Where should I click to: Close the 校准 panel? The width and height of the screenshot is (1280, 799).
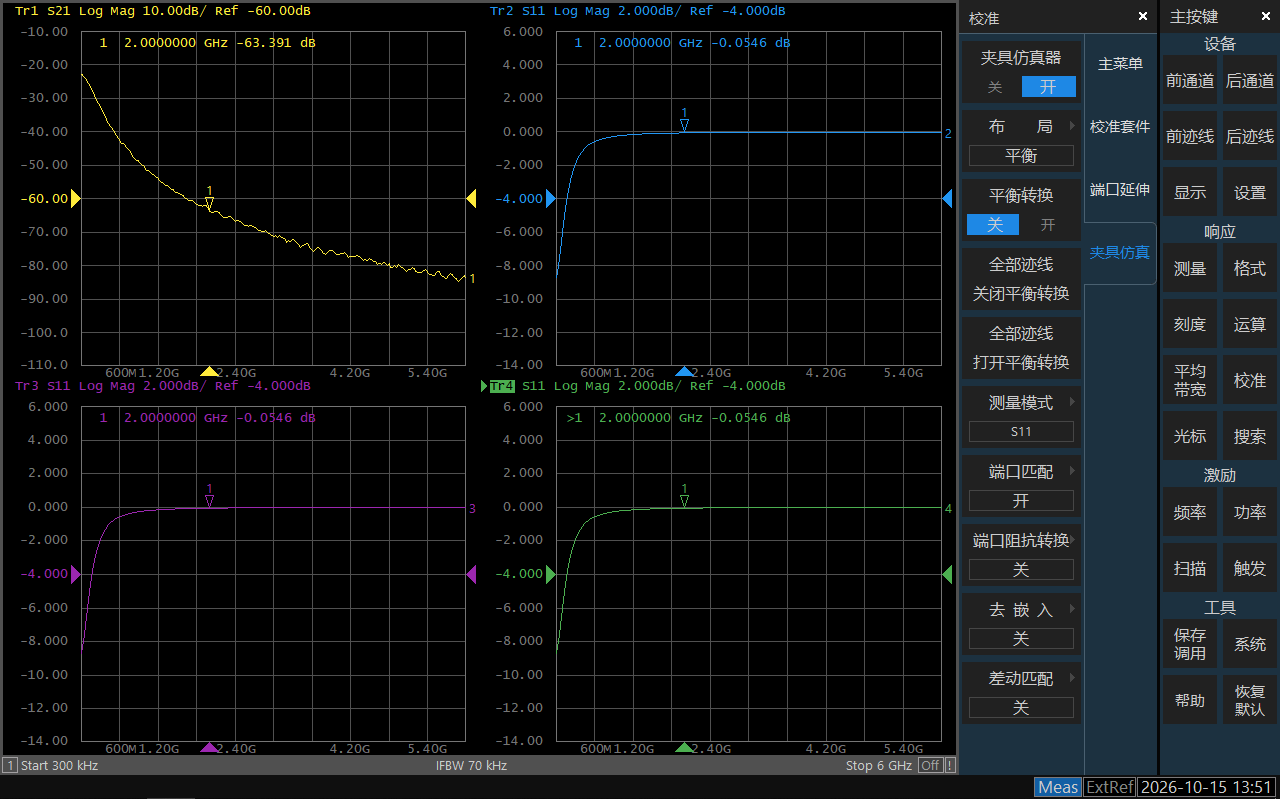point(1143,17)
